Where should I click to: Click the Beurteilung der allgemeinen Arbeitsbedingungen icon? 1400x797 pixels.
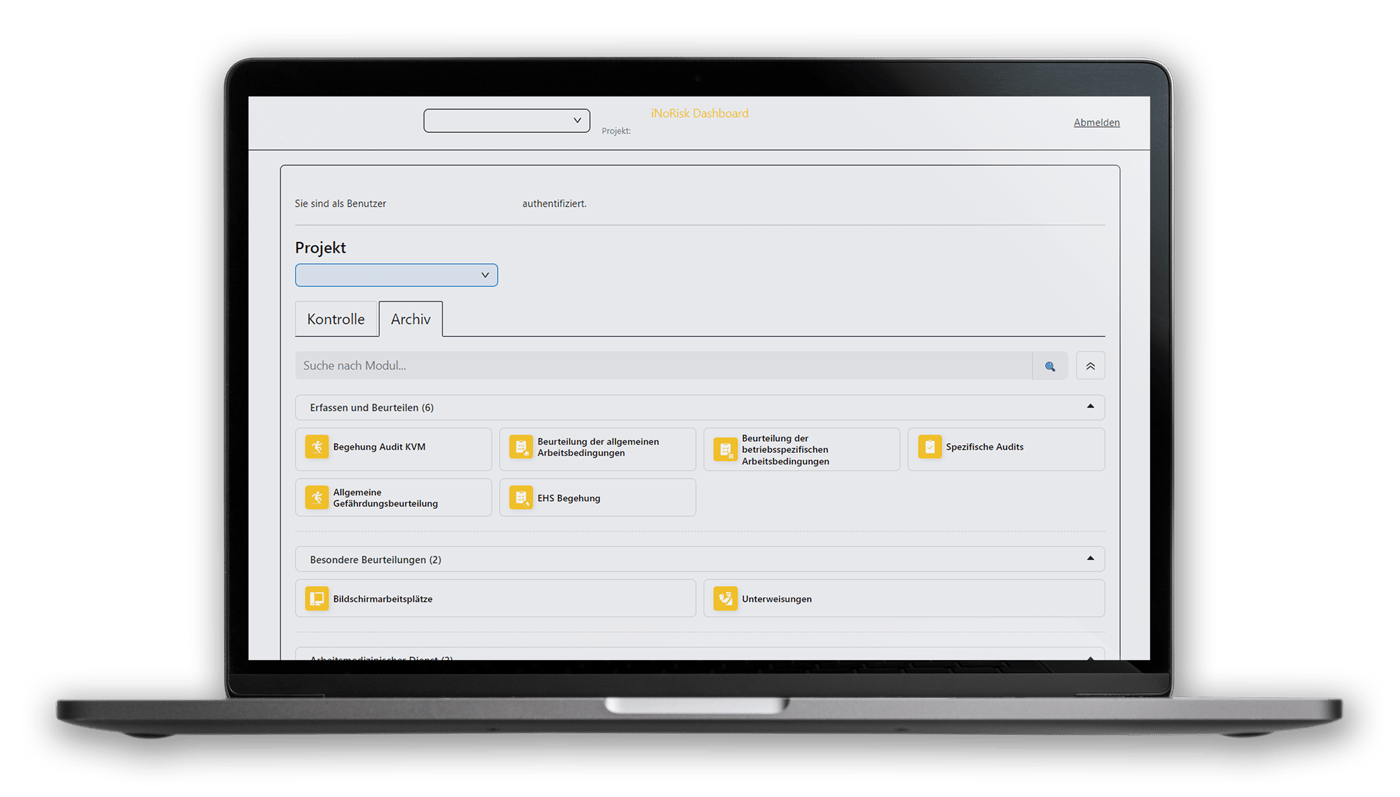[521, 447]
